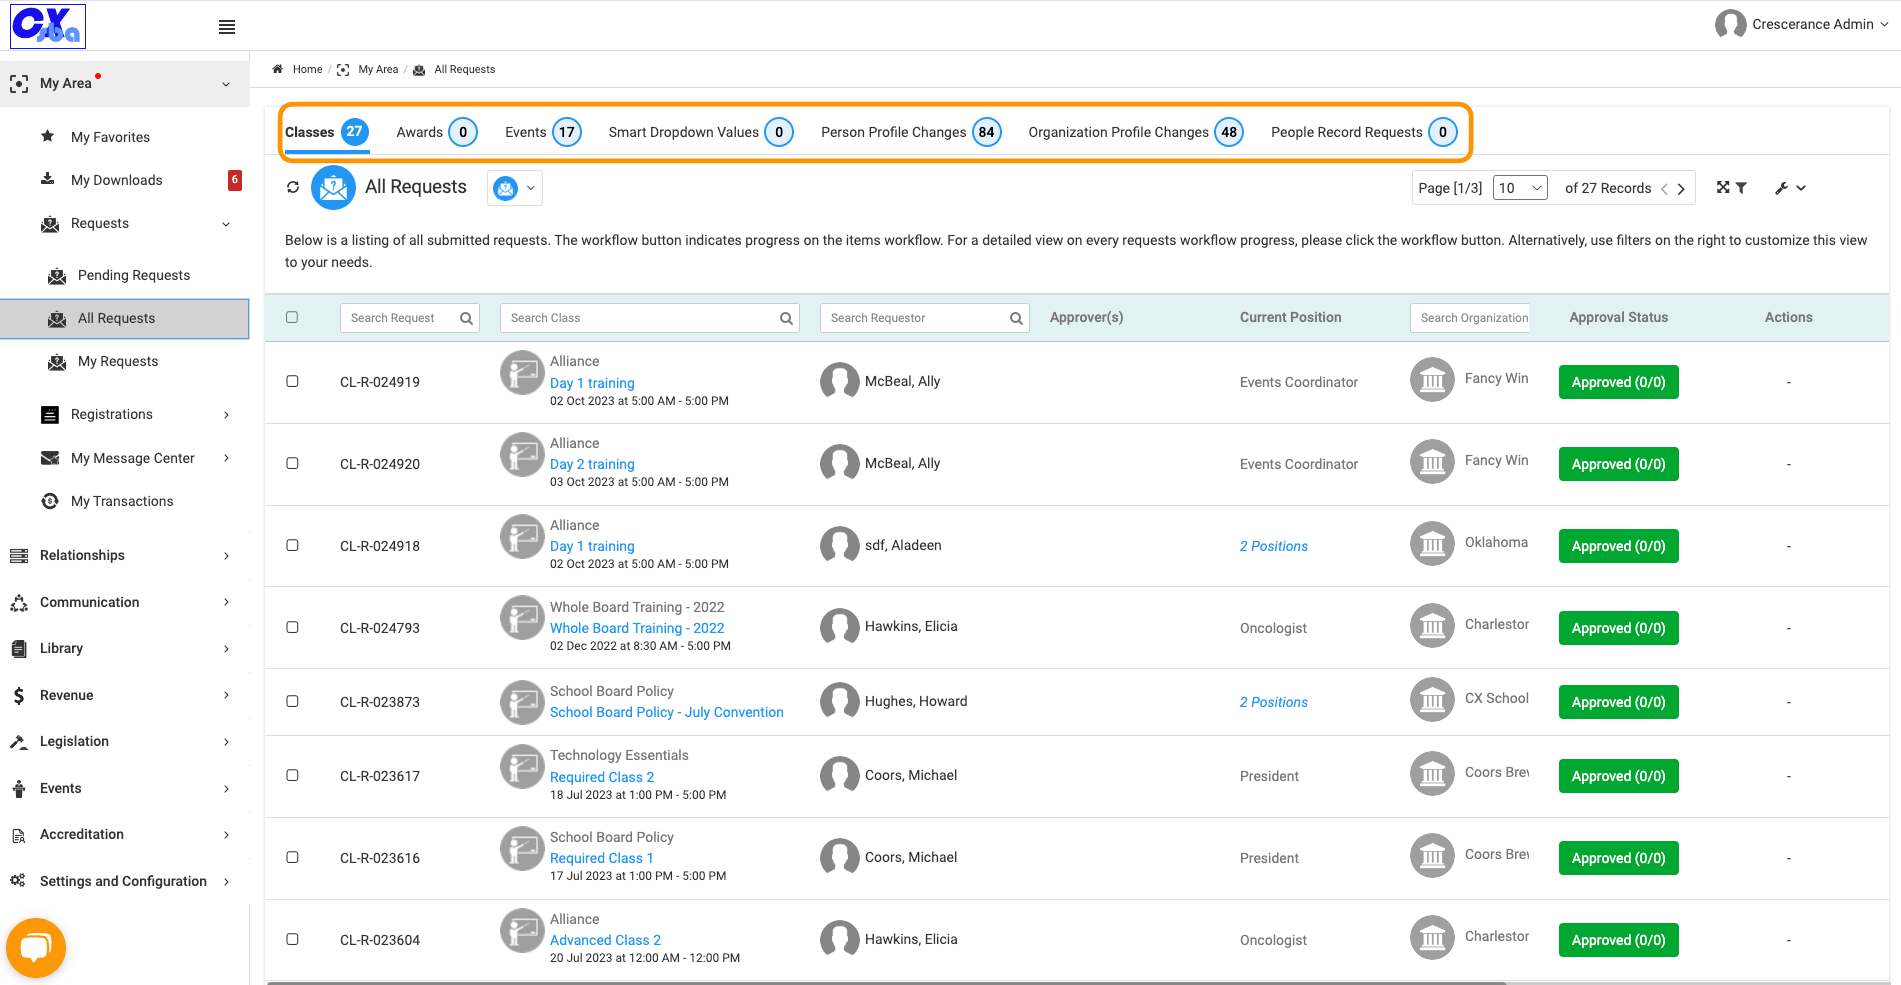Click search magnifier in Search Request field
The width and height of the screenshot is (1901, 985).
[x=466, y=318]
